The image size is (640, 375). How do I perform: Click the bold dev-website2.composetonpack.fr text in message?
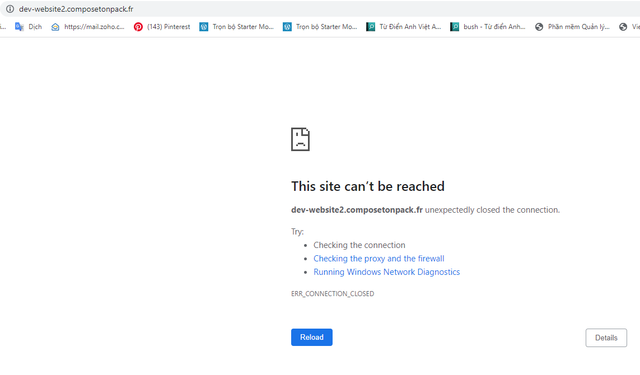(x=357, y=210)
